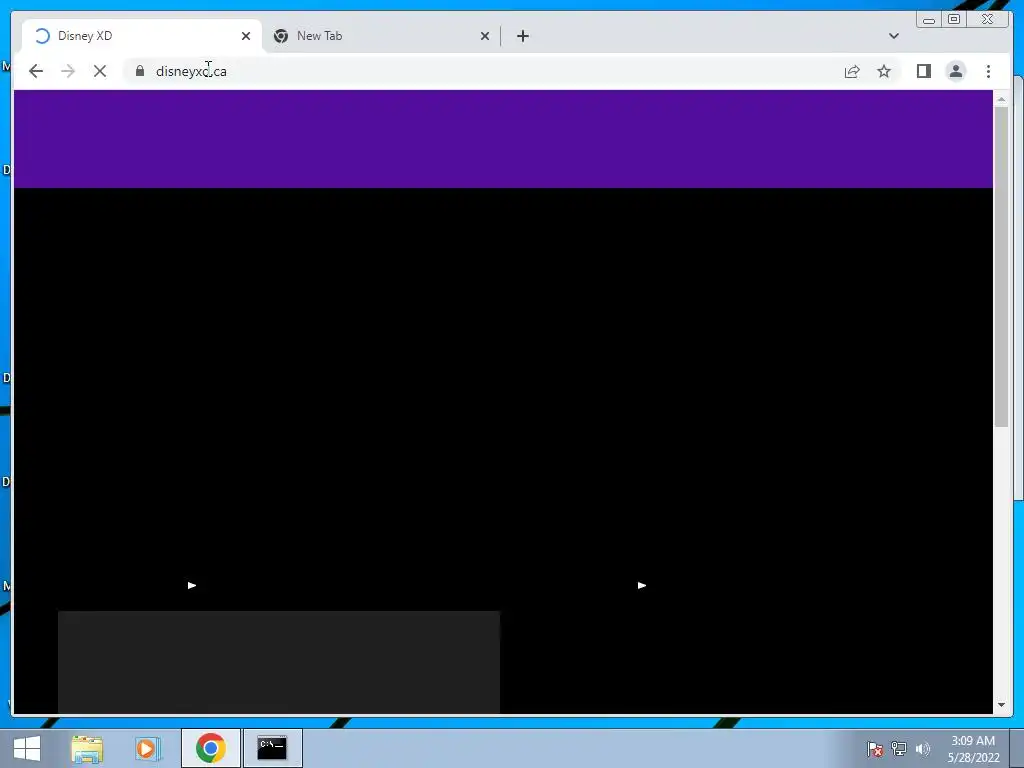This screenshot has width=1024, height=768.
Task: Click the taskbar clock showing 3:09 AM
Action: pyautogui.click(x=973, y=748)
